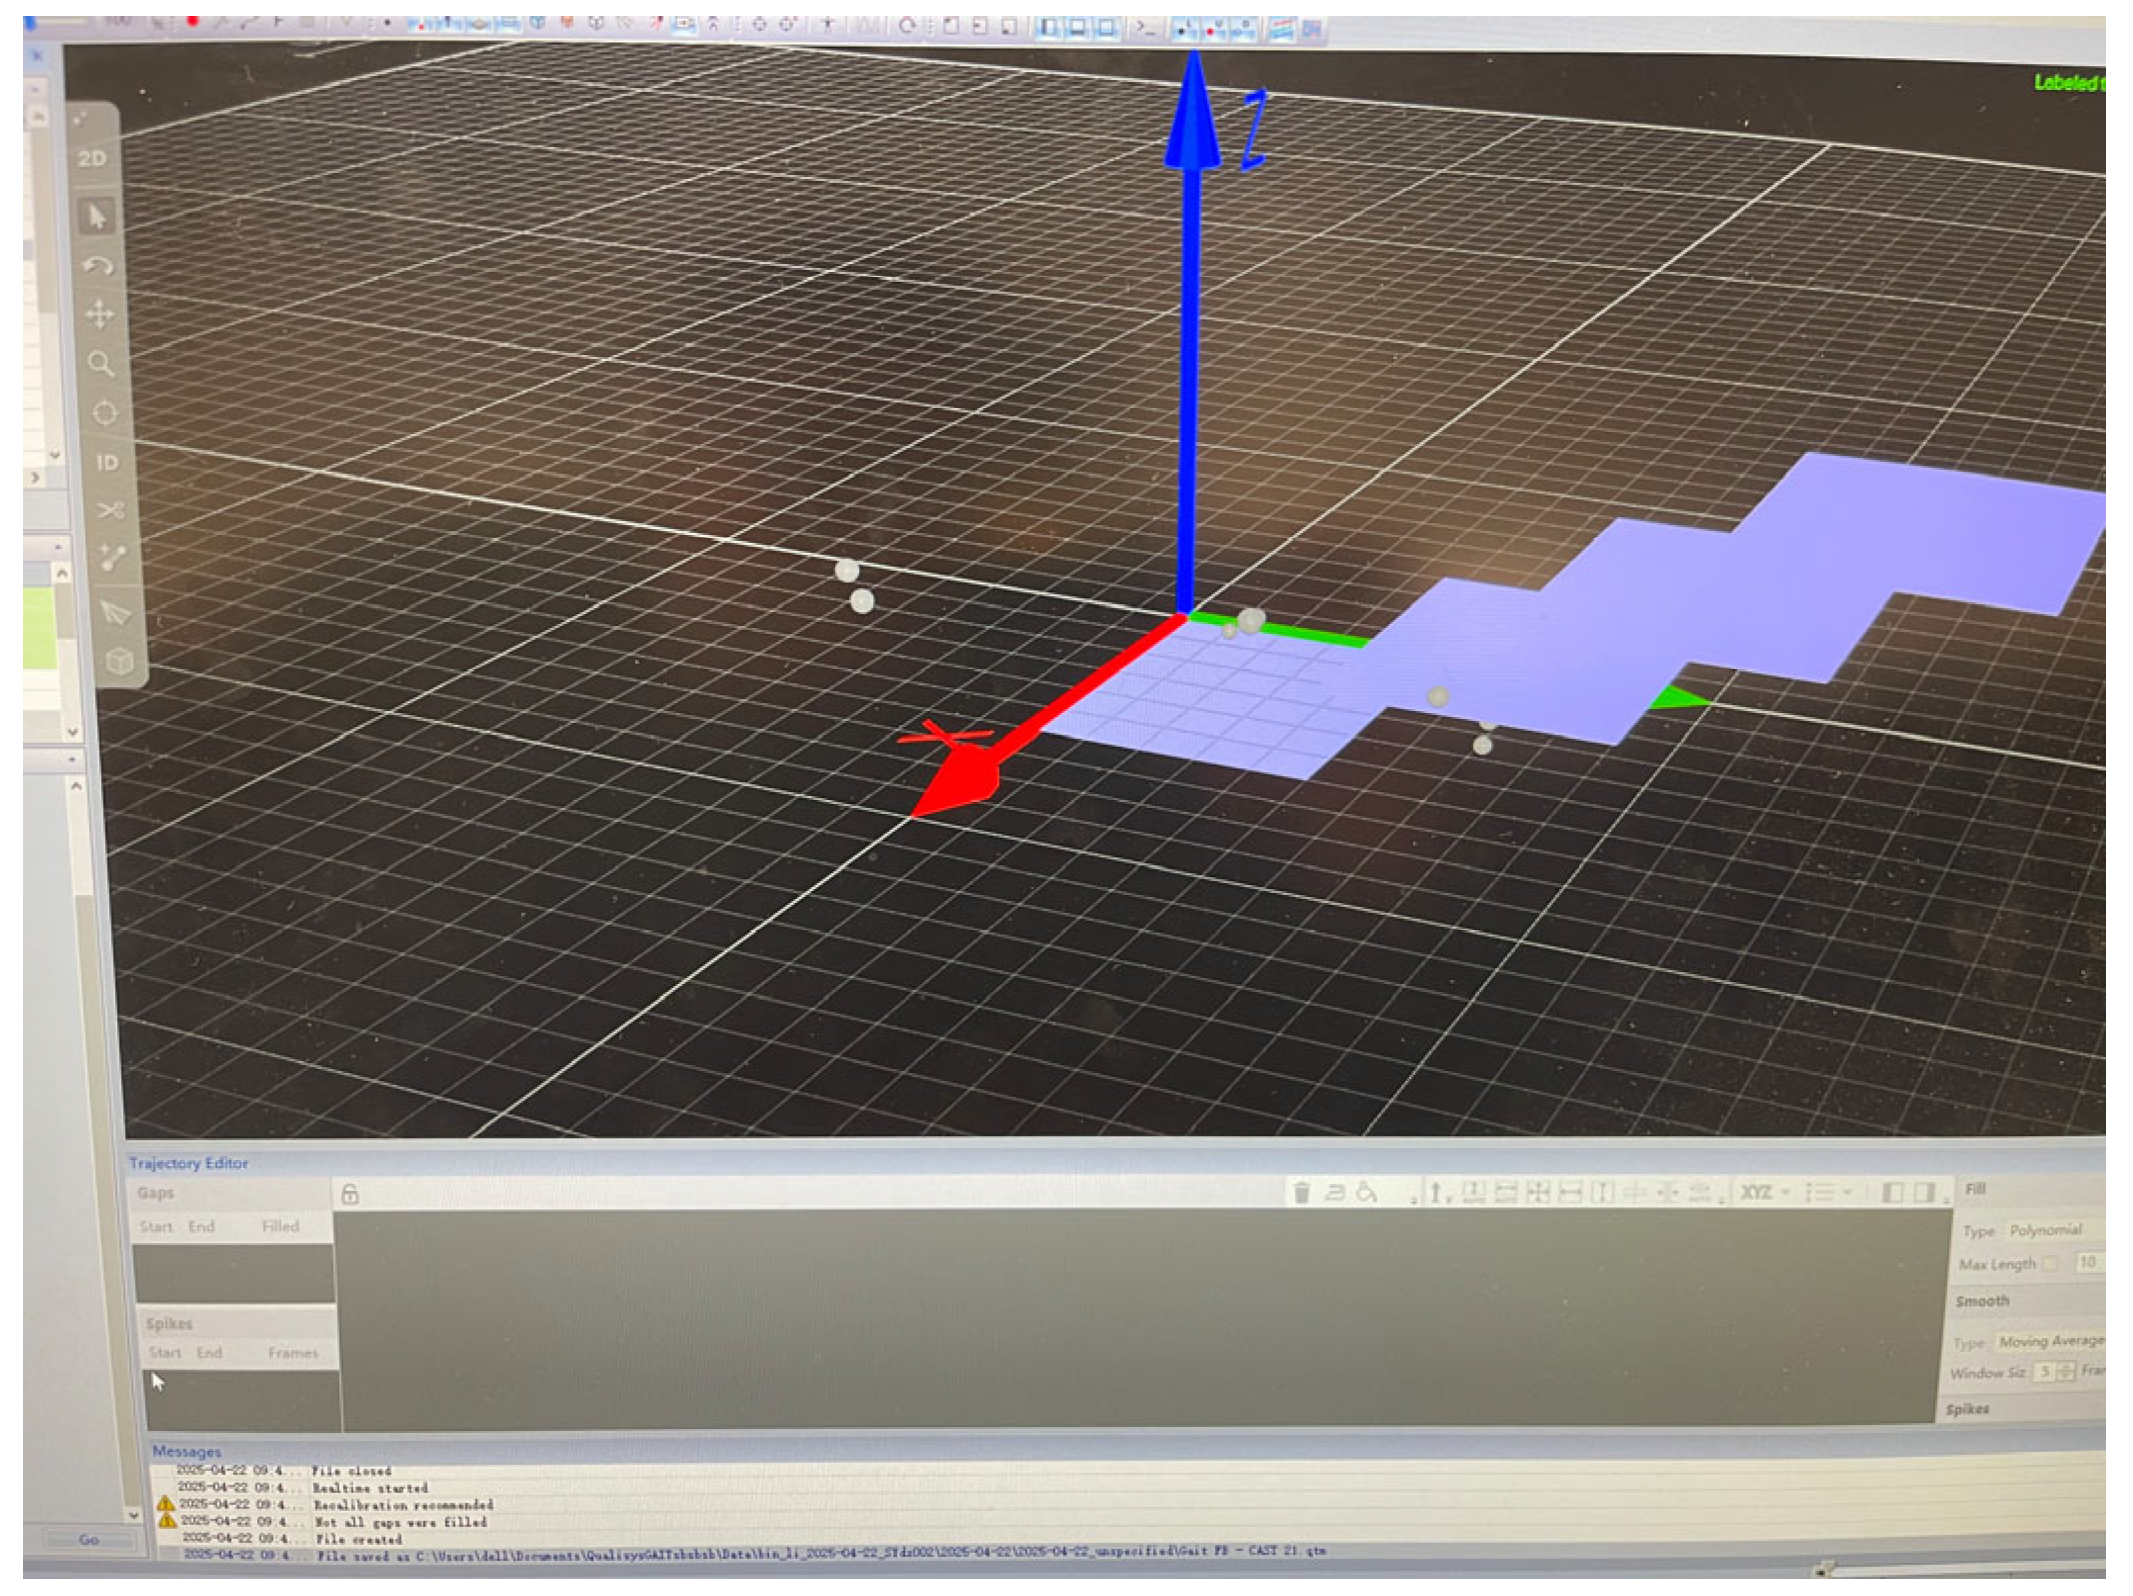Select the center trajectory crosshair tool
Image resolution: width=2133 pixels, height=1596 pixels.
(104, 413)
